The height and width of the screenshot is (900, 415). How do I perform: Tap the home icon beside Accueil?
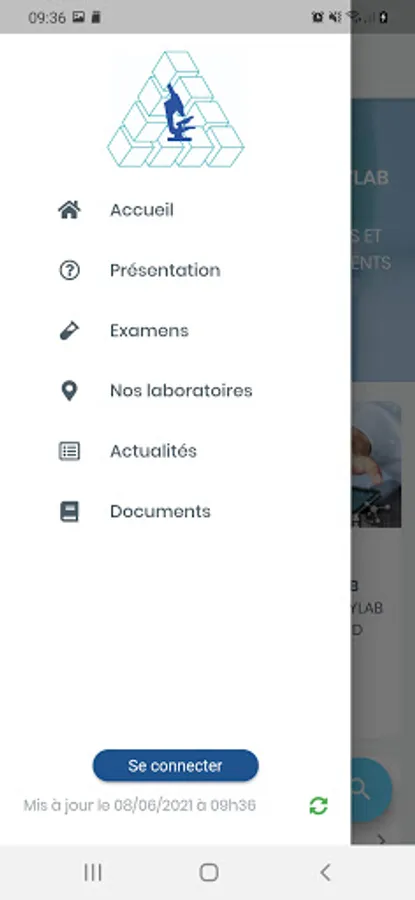[69, 210]
